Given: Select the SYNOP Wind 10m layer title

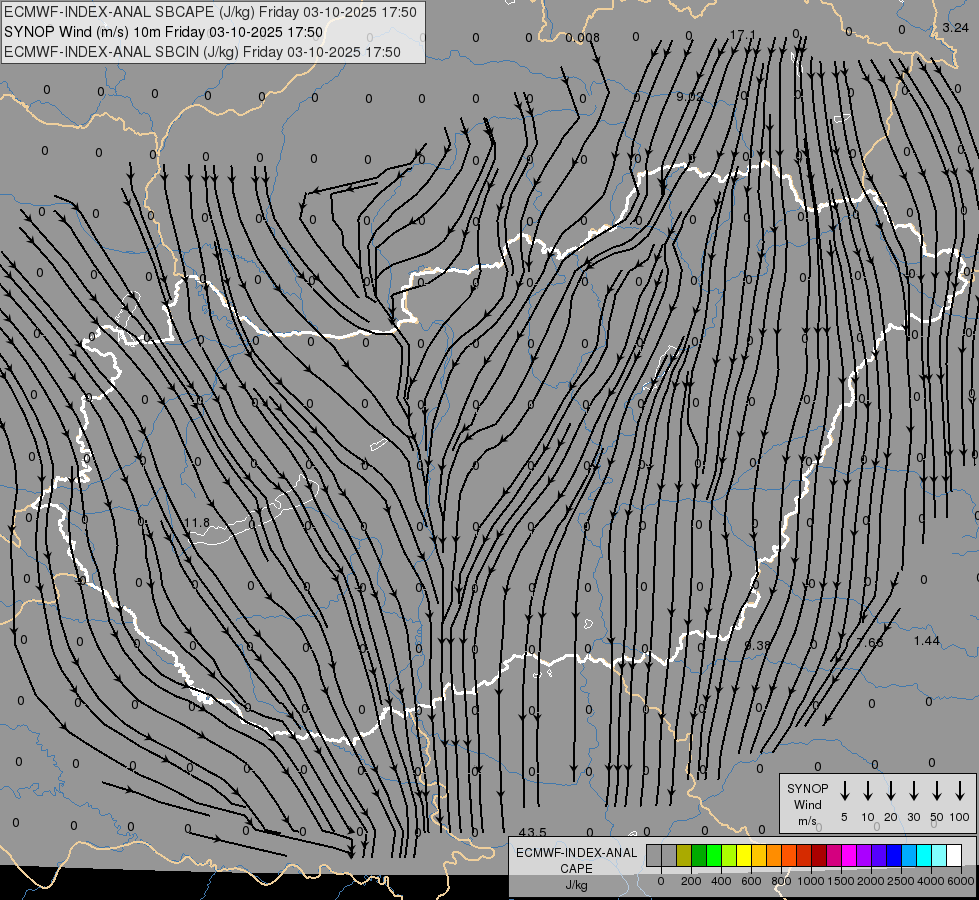Looking at the screenshot, I should [164, 32].
